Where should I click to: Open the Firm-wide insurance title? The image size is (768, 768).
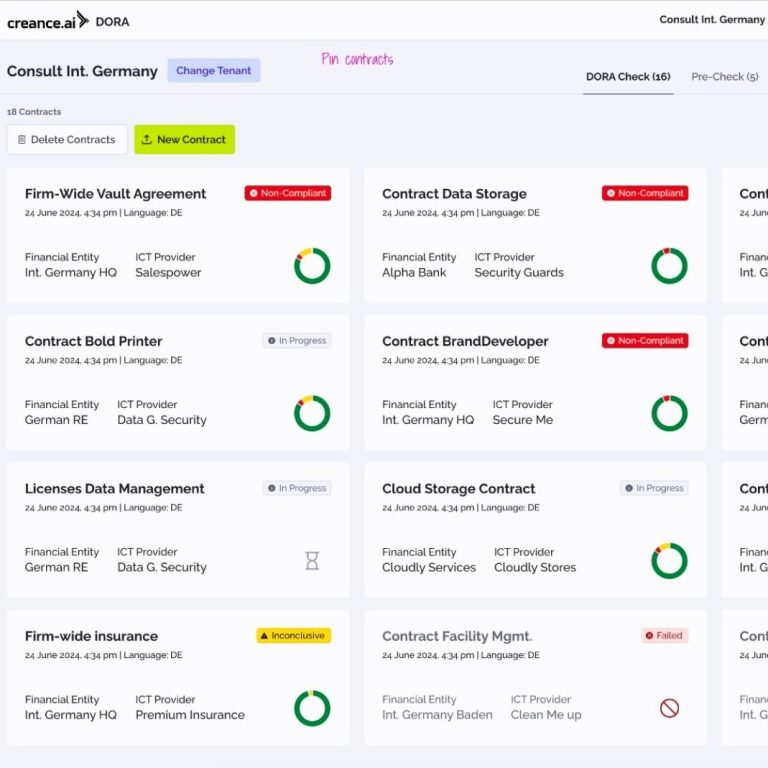tap(92, 636)
